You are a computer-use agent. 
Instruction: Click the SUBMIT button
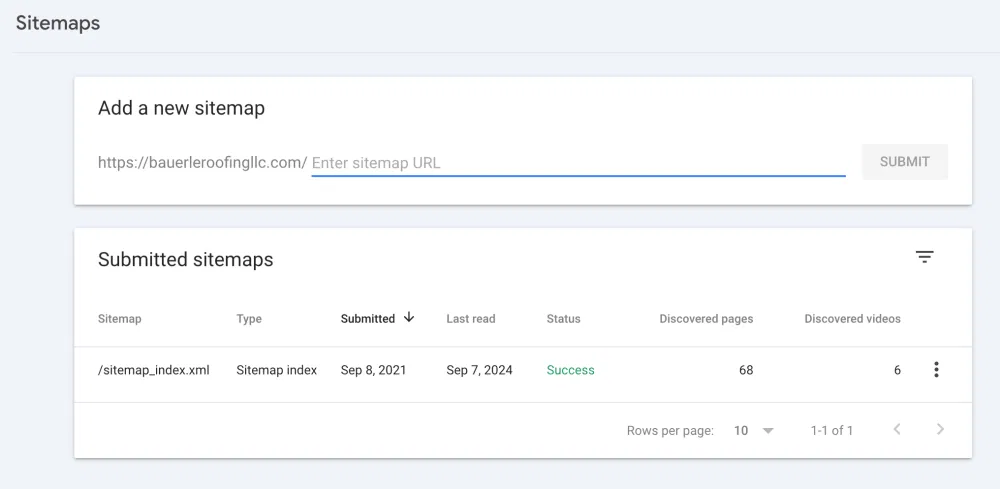tap(904, 162)
